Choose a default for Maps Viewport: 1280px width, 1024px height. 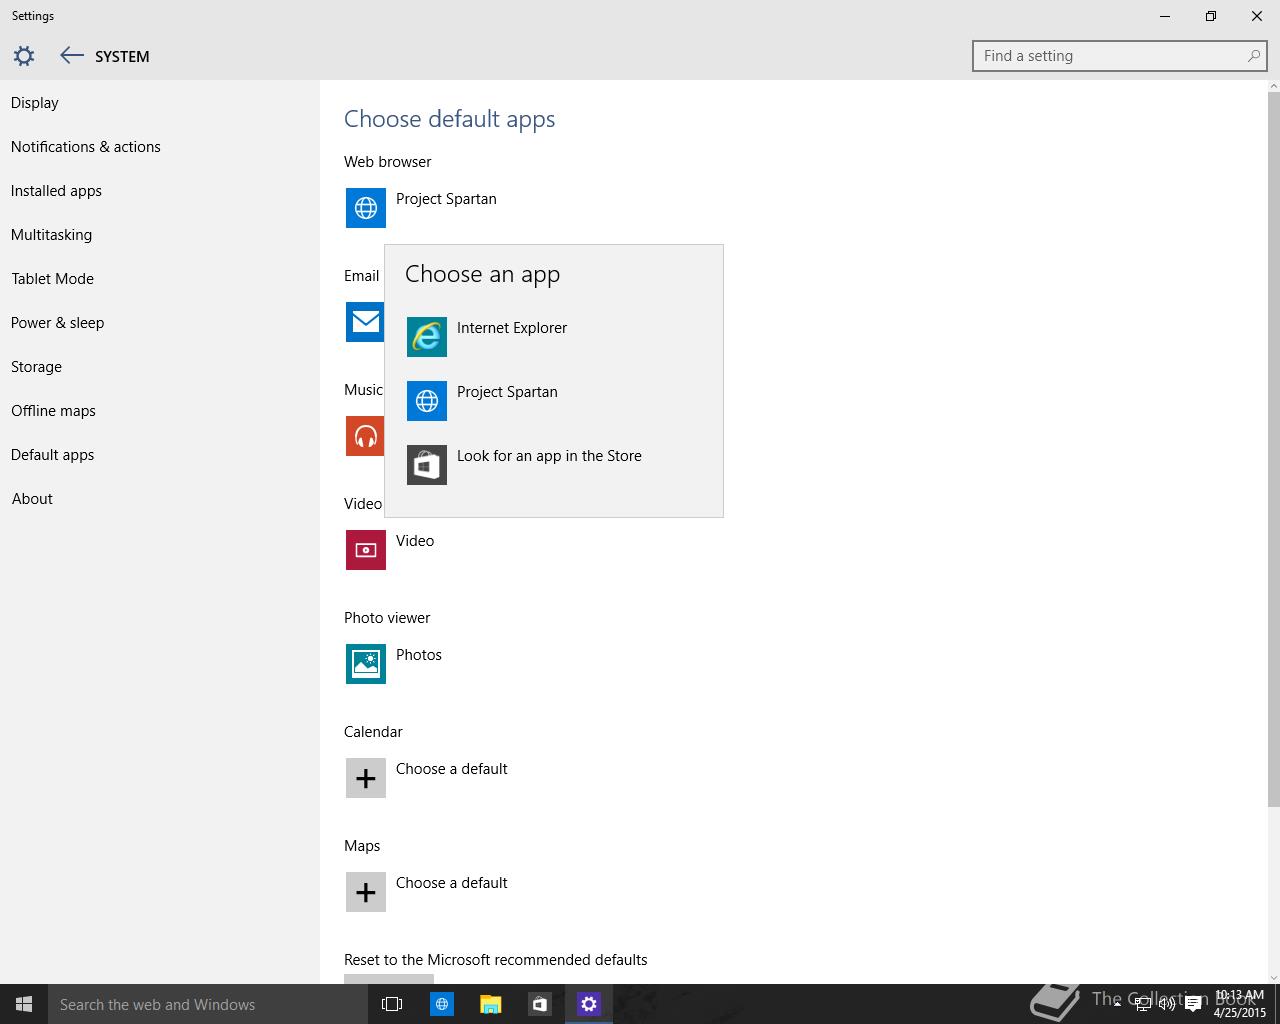(452, 883)
